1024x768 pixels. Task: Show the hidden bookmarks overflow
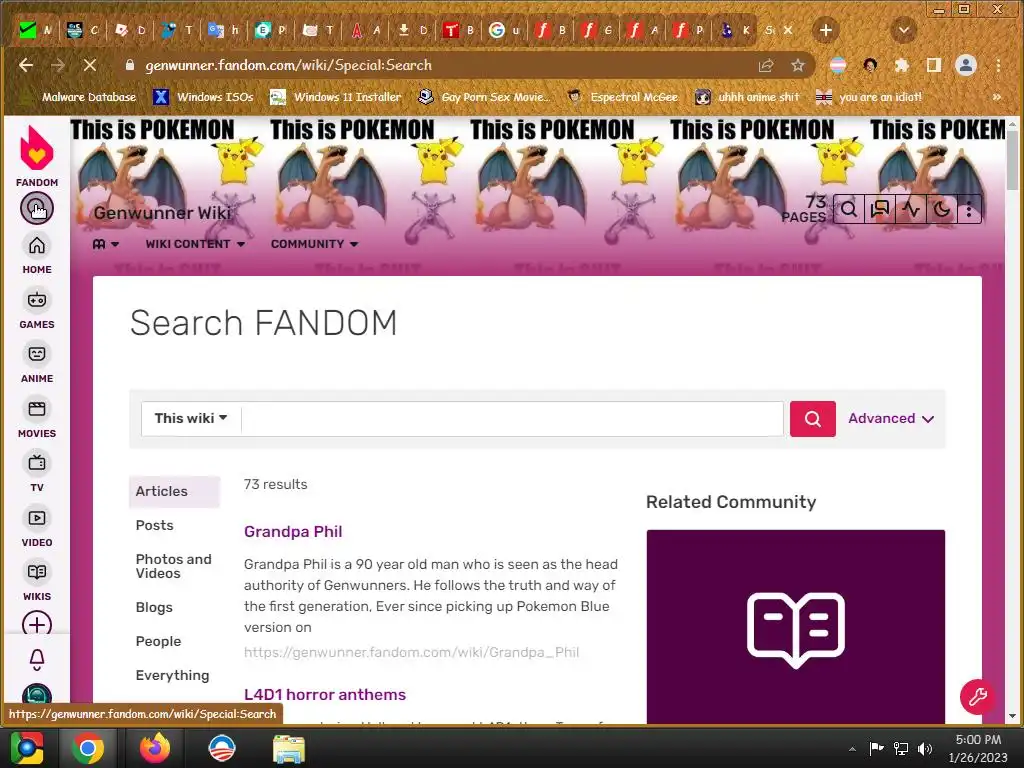997,97
